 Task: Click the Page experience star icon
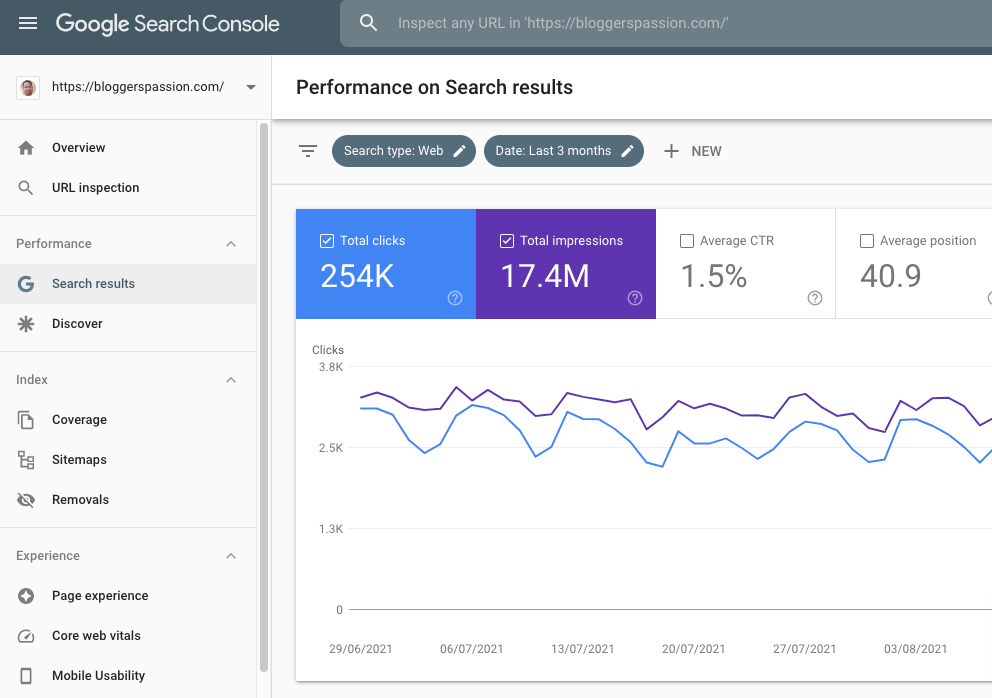click(x=26, y=596)
